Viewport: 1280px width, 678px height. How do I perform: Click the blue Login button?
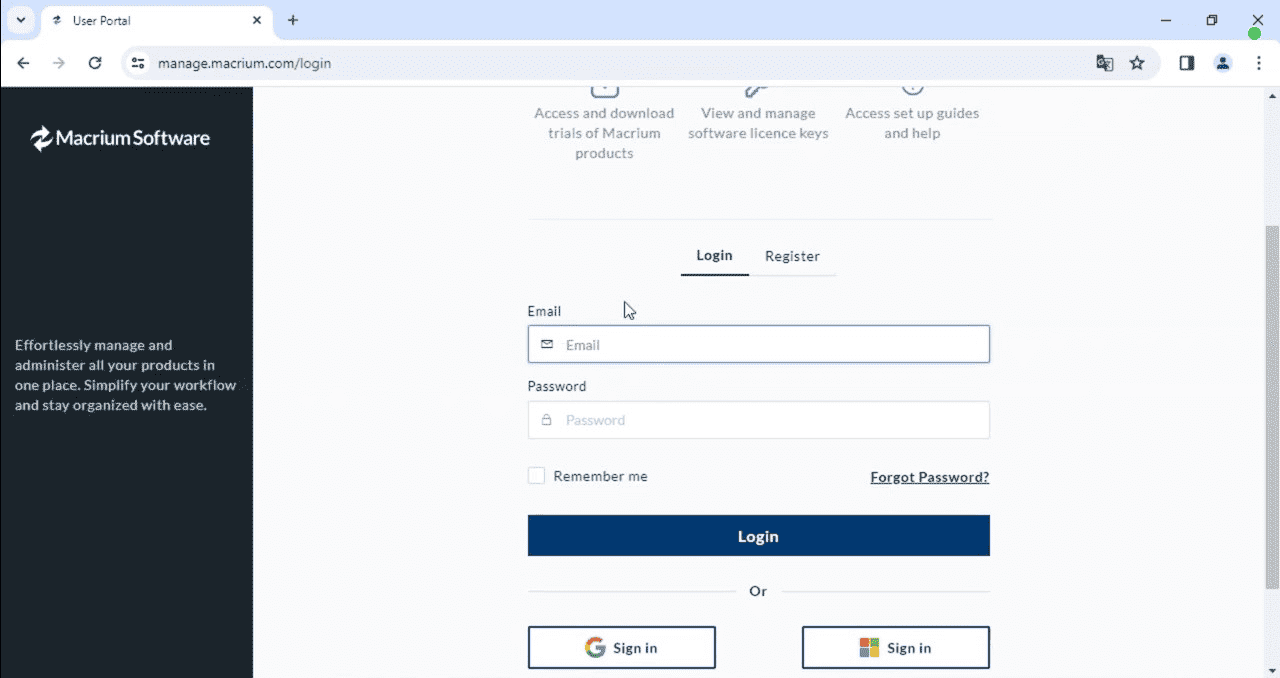tap(759, 536)
